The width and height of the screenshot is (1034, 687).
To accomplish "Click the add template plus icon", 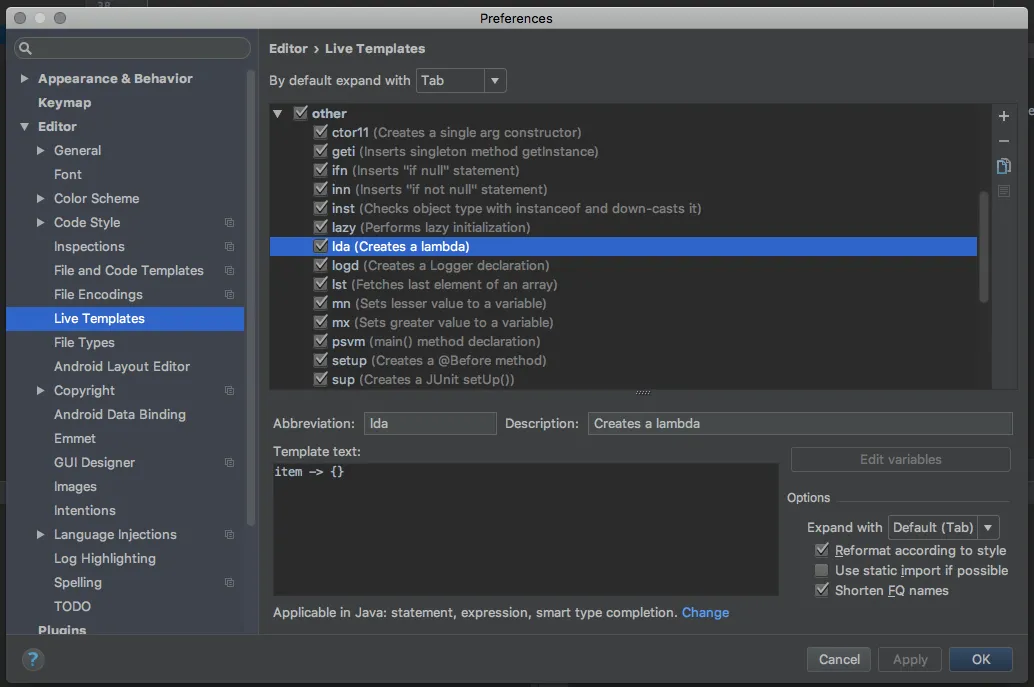I will coord(1004,116).
